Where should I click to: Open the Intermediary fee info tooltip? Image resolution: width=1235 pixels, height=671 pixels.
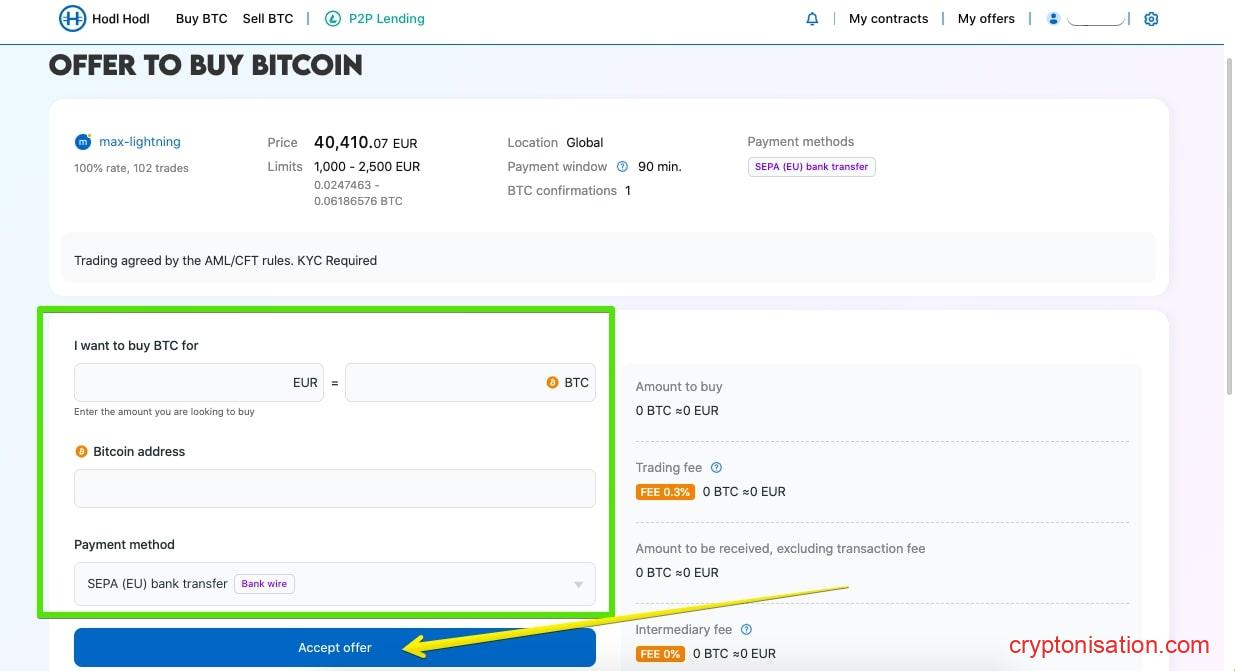(x=745, y=629)
